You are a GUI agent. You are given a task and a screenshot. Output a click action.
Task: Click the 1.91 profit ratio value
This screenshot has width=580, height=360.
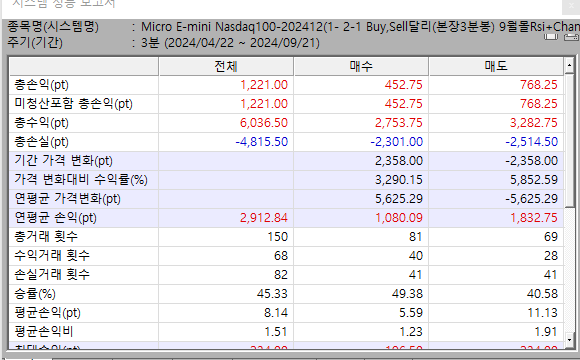click(546, 332)
